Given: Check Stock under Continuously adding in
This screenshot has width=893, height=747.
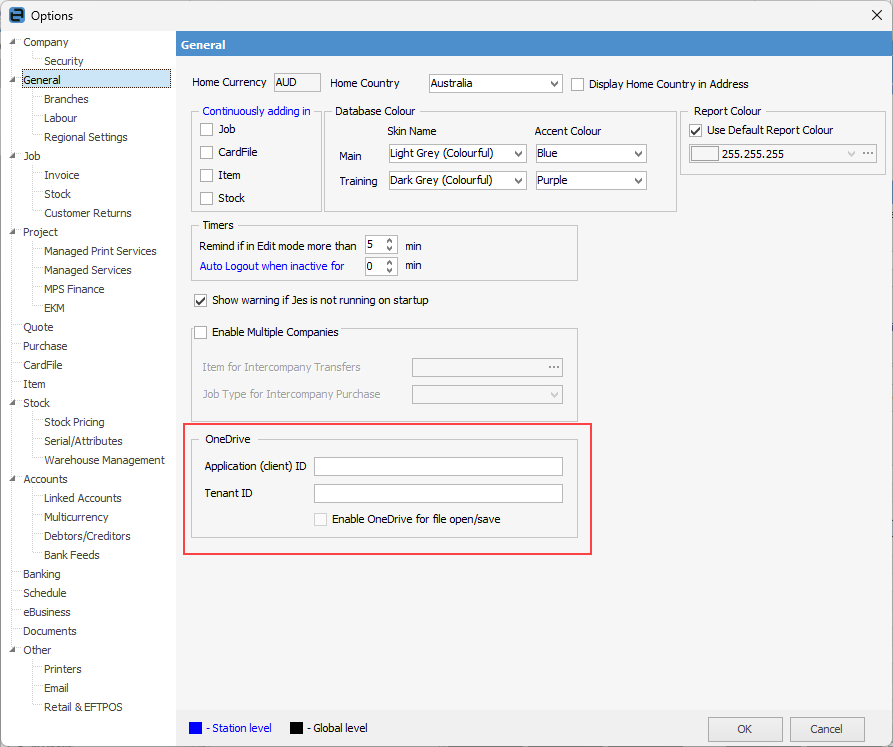Looking at the screenshot, I should pyautogui.click(x=205, y=198).
